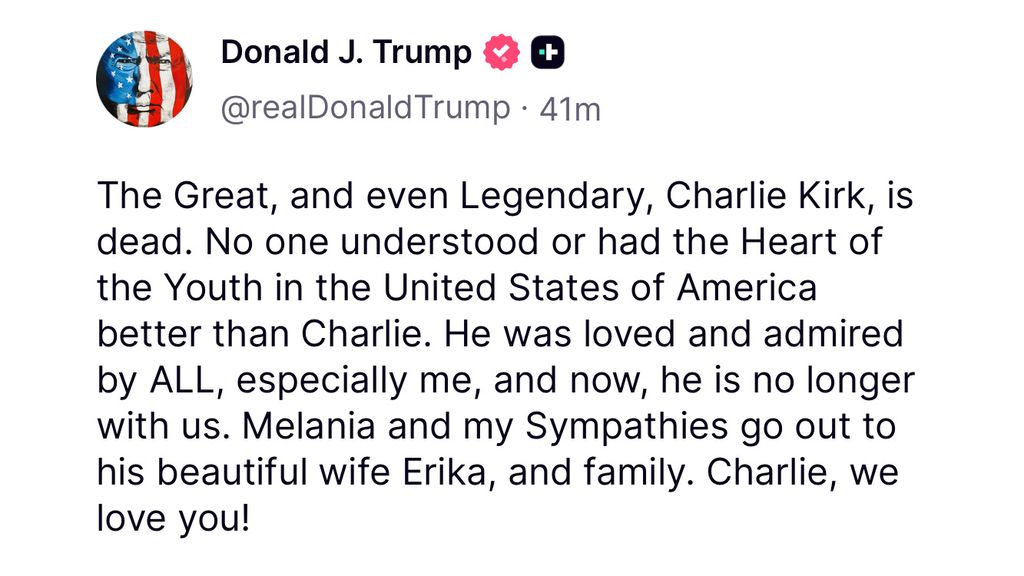Click the dark plus badge icon
The height and width of the screenshot is (576, 1024).
click(548, 53)
